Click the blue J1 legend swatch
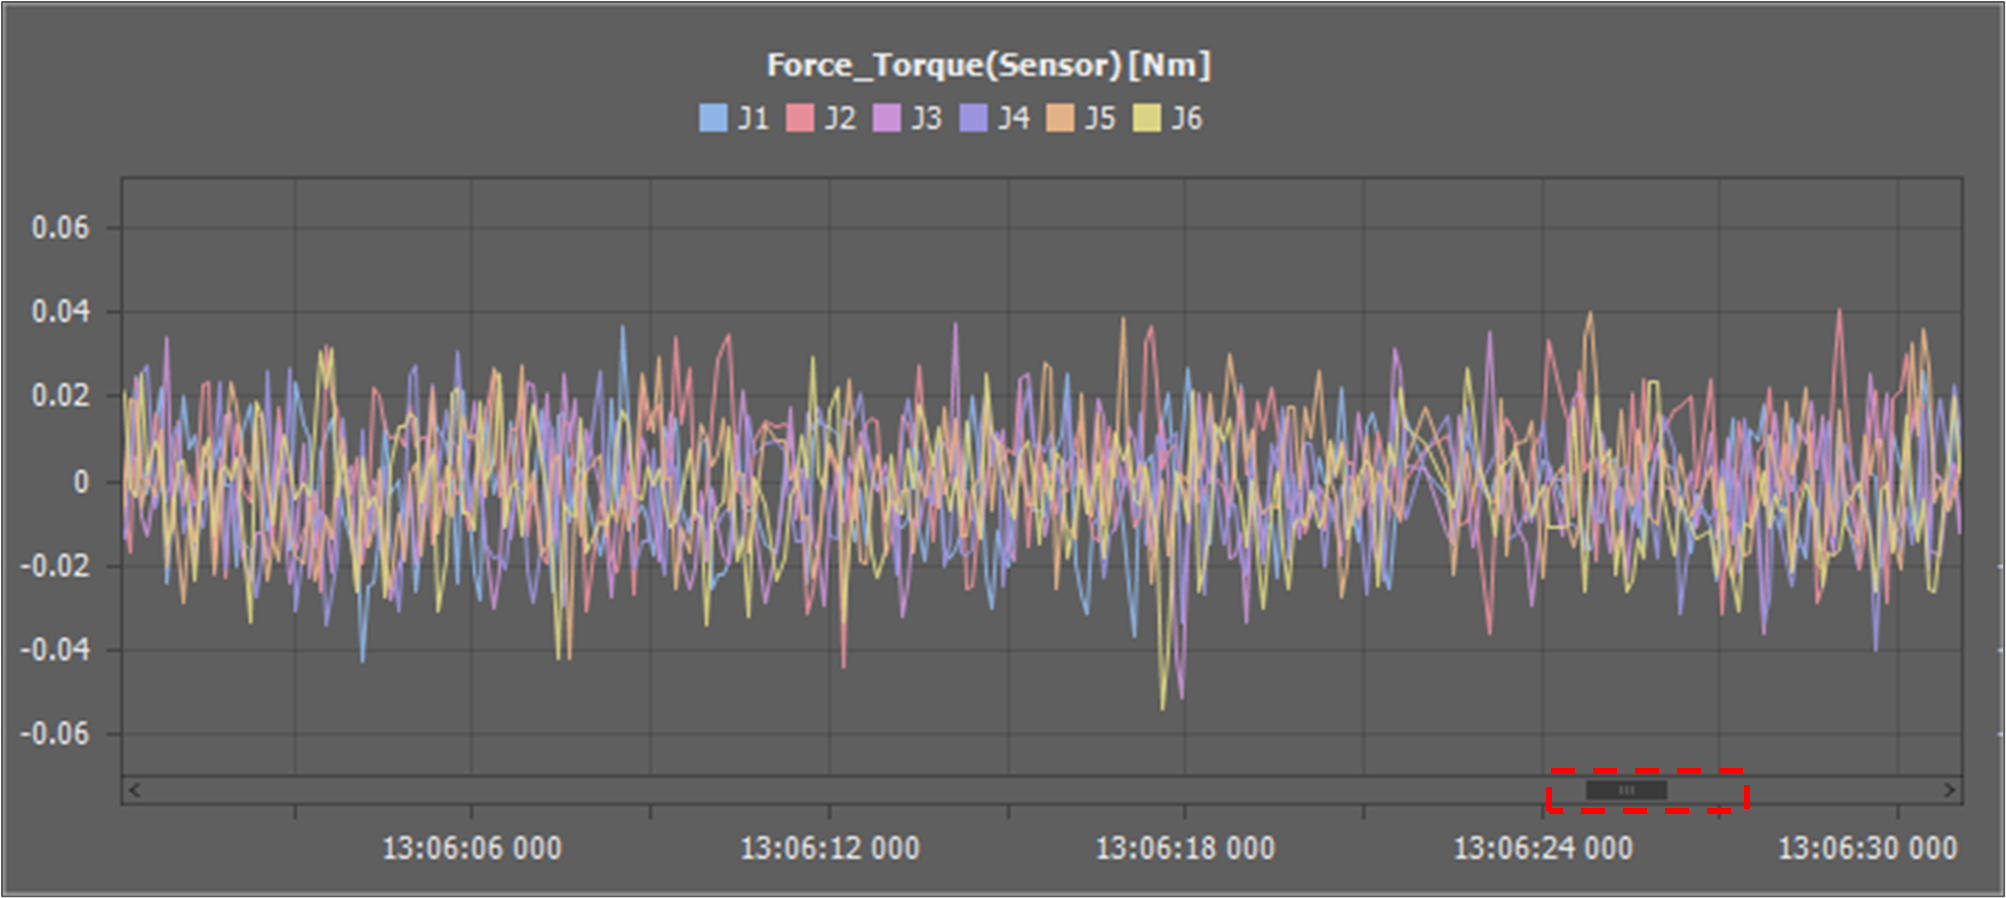Image resolution: width=2006 pixels, height=898 pixels. point(713,119)
